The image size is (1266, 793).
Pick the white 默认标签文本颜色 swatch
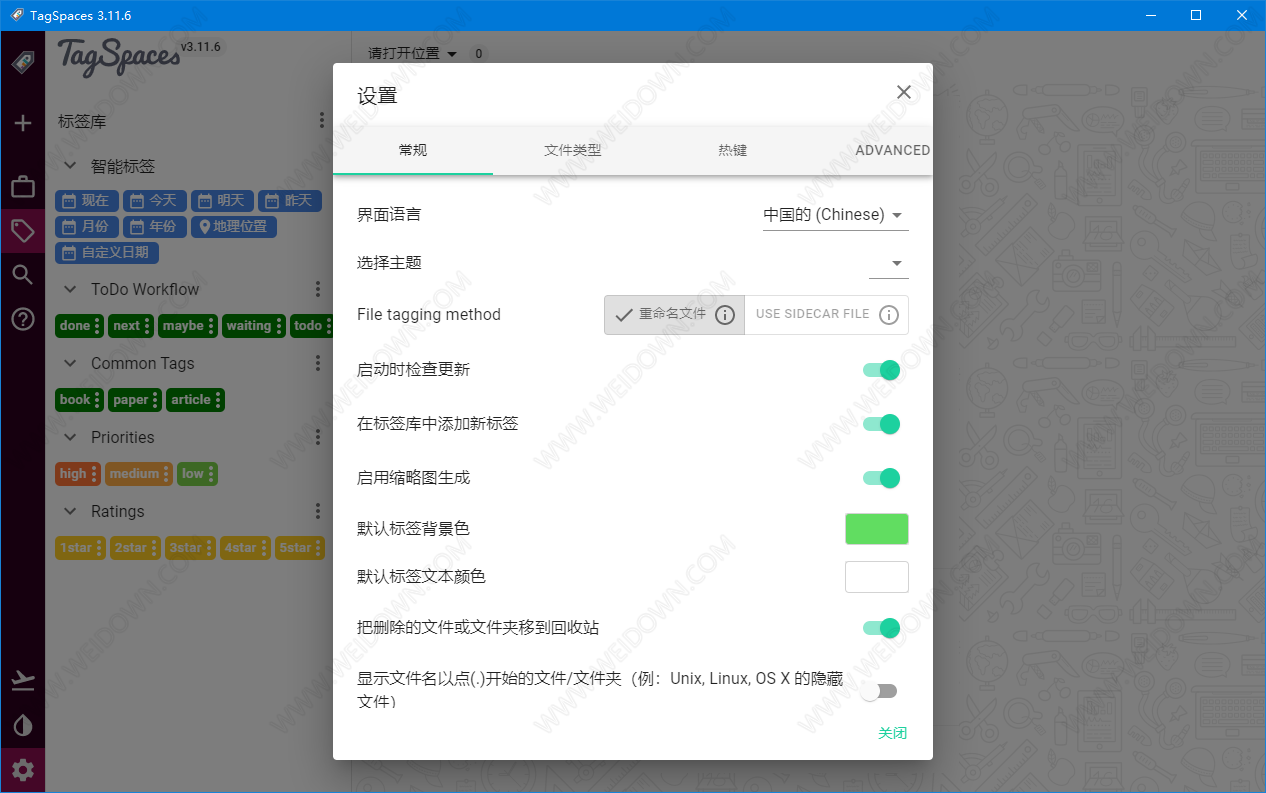(877, 577)
